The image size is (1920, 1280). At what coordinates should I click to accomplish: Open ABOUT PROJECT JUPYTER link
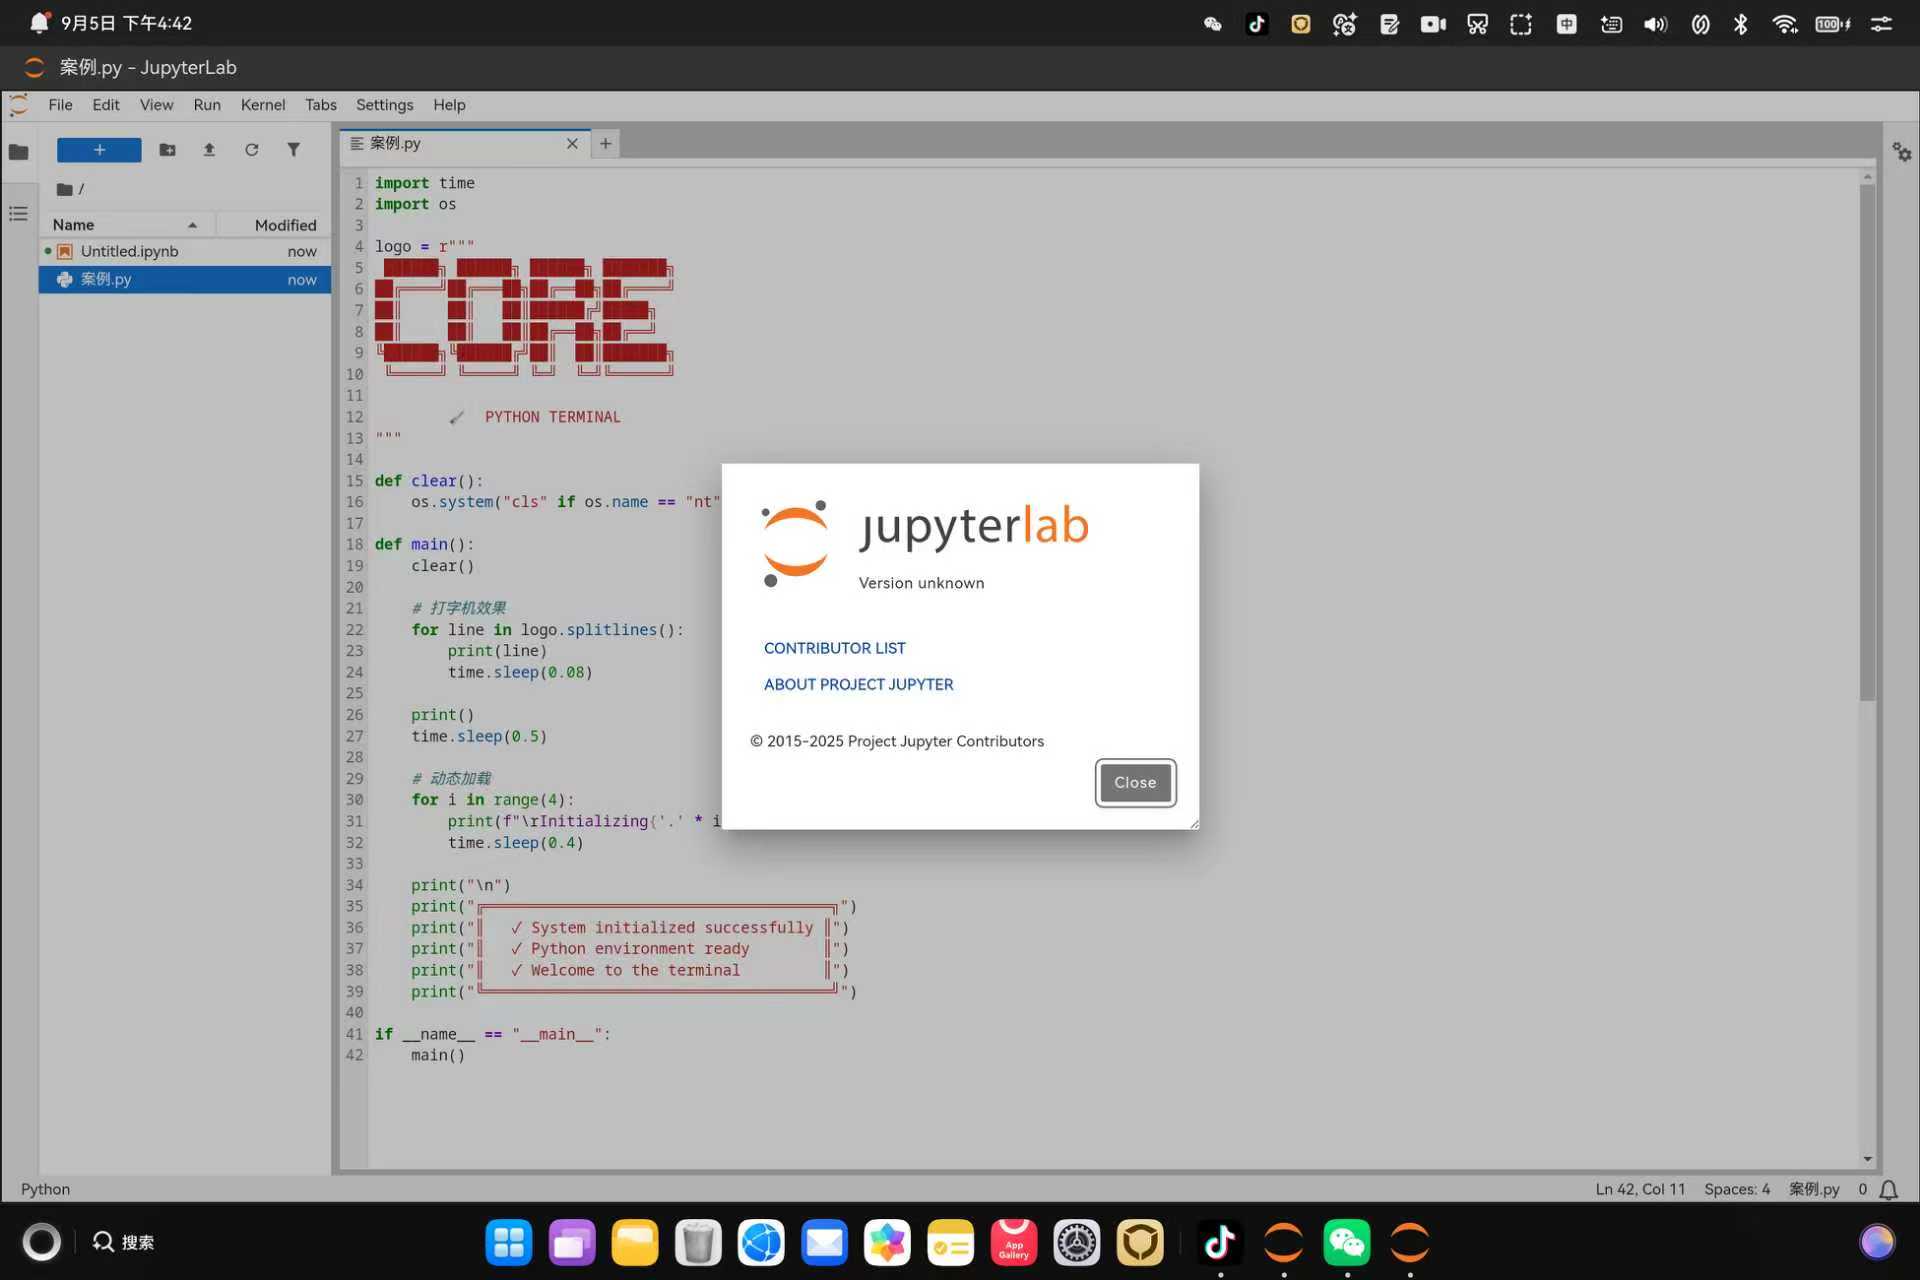coord(858,684)
